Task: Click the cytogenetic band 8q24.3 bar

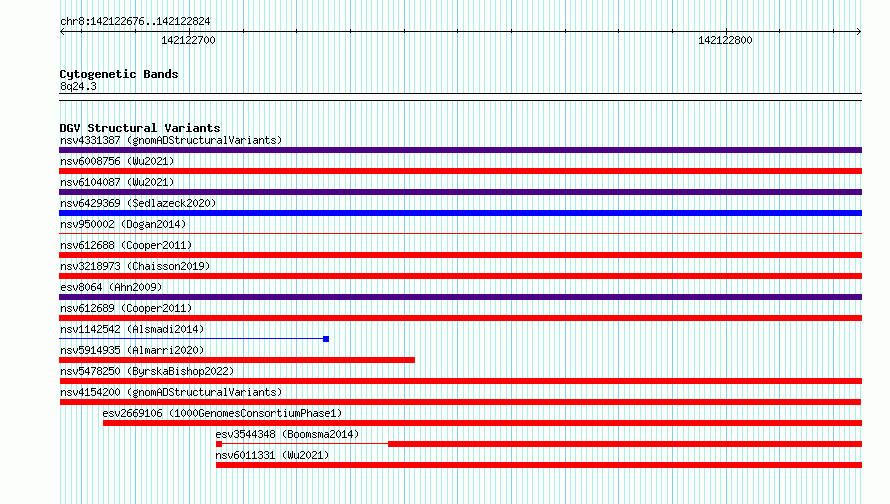Action: pyautogui.click(x=460, y=97)
